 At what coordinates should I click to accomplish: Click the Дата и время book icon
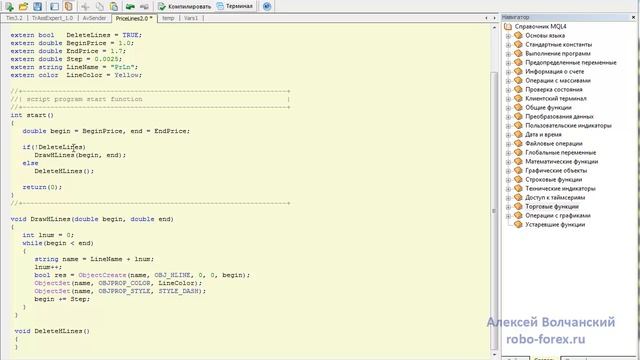518,134
